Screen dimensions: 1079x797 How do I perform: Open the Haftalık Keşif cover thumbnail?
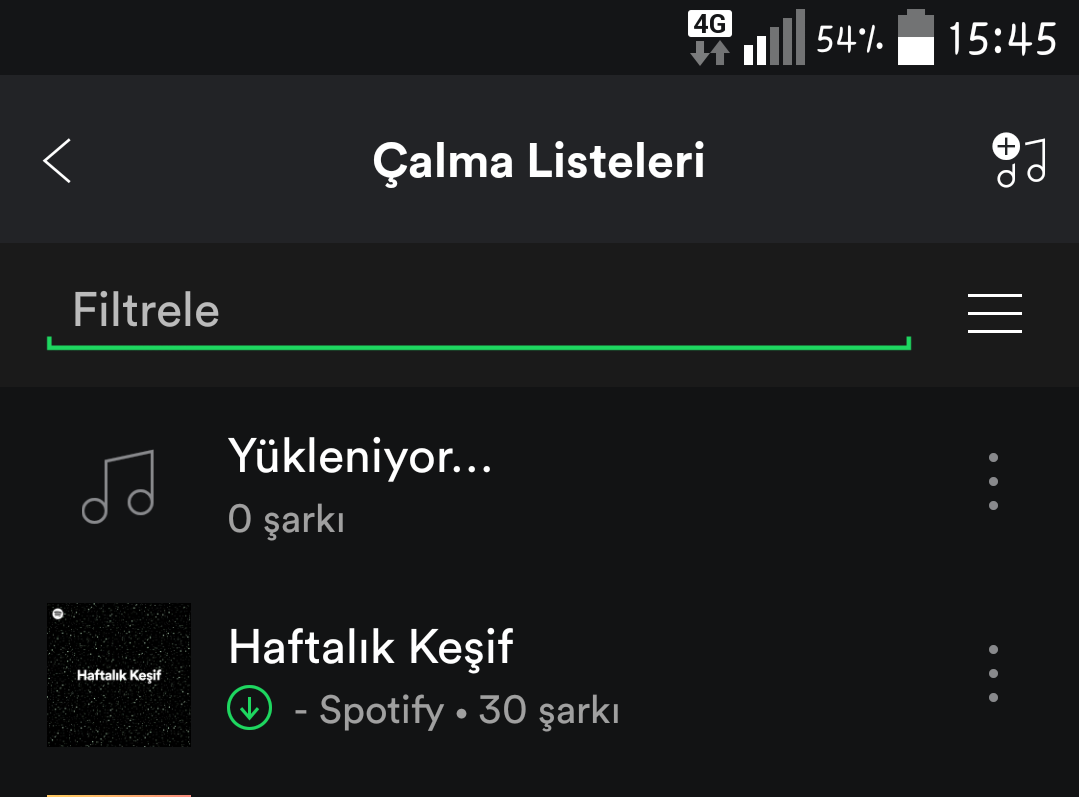[x=118, y=675]
